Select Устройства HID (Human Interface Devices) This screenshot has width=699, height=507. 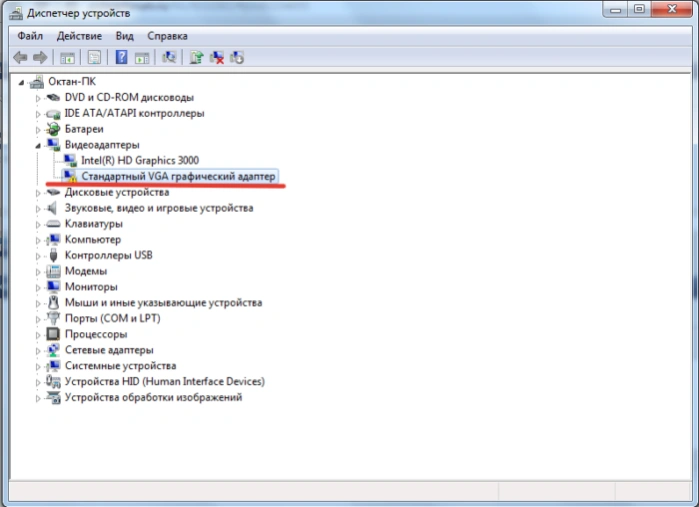point(165,382)
